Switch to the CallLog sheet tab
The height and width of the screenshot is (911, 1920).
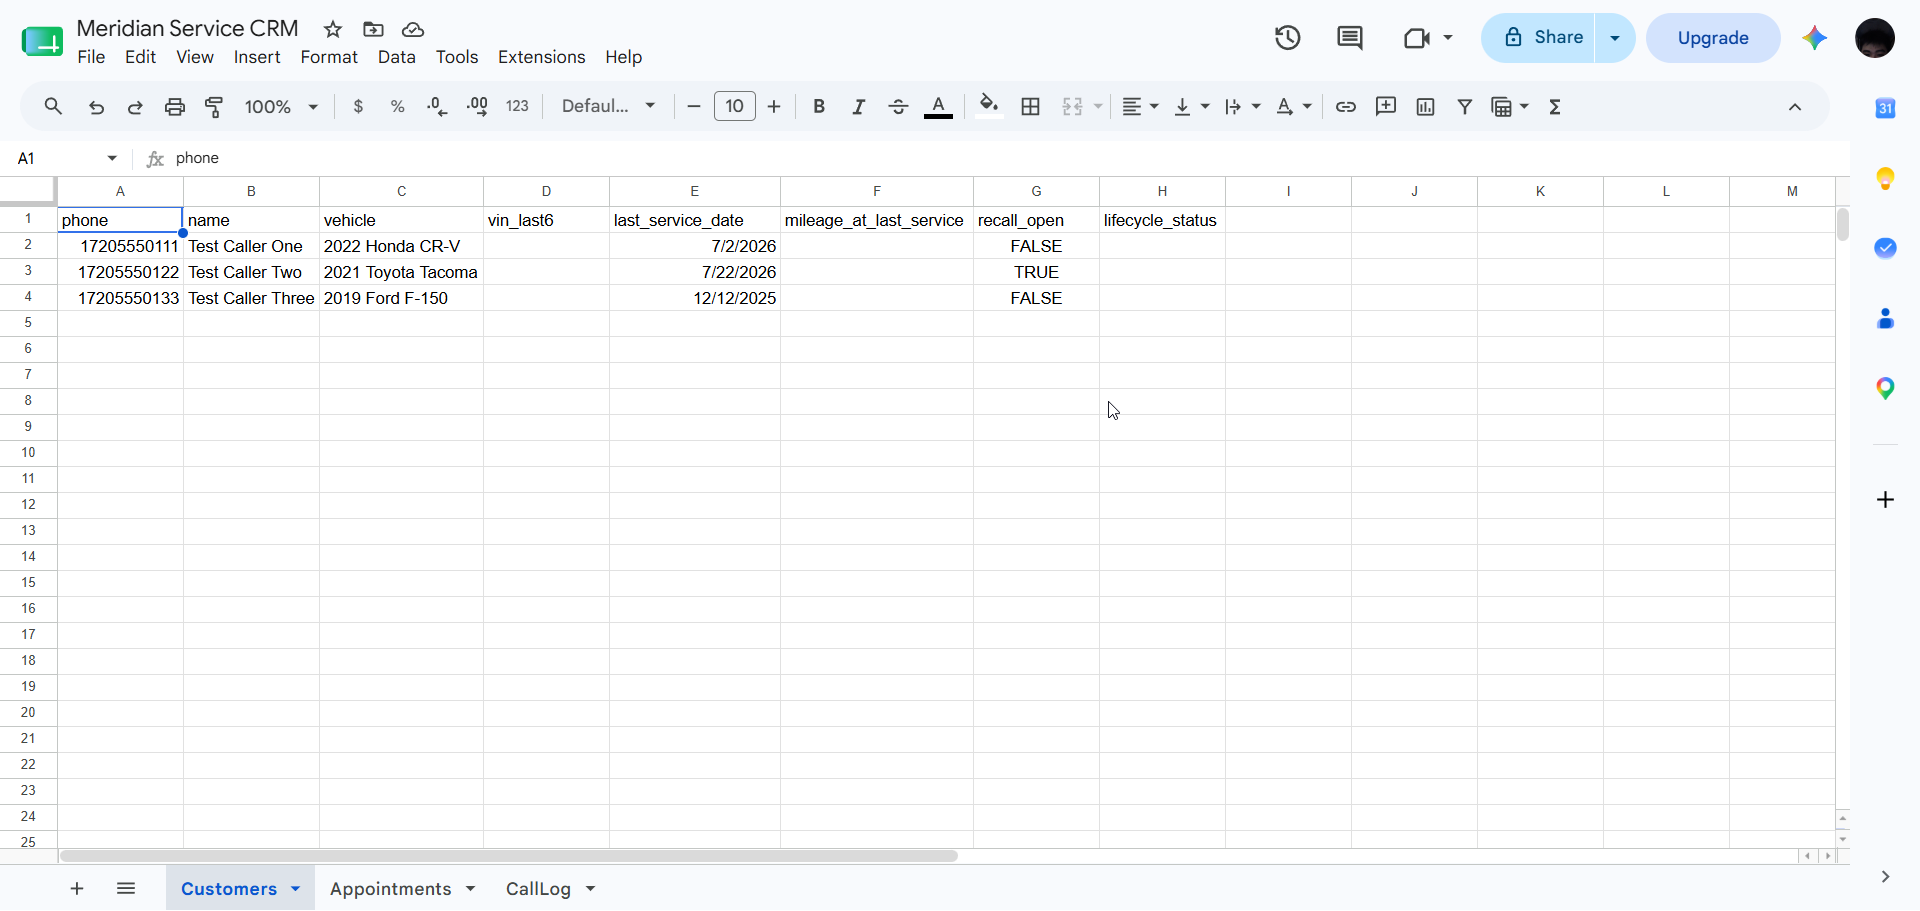click(538, 888)
